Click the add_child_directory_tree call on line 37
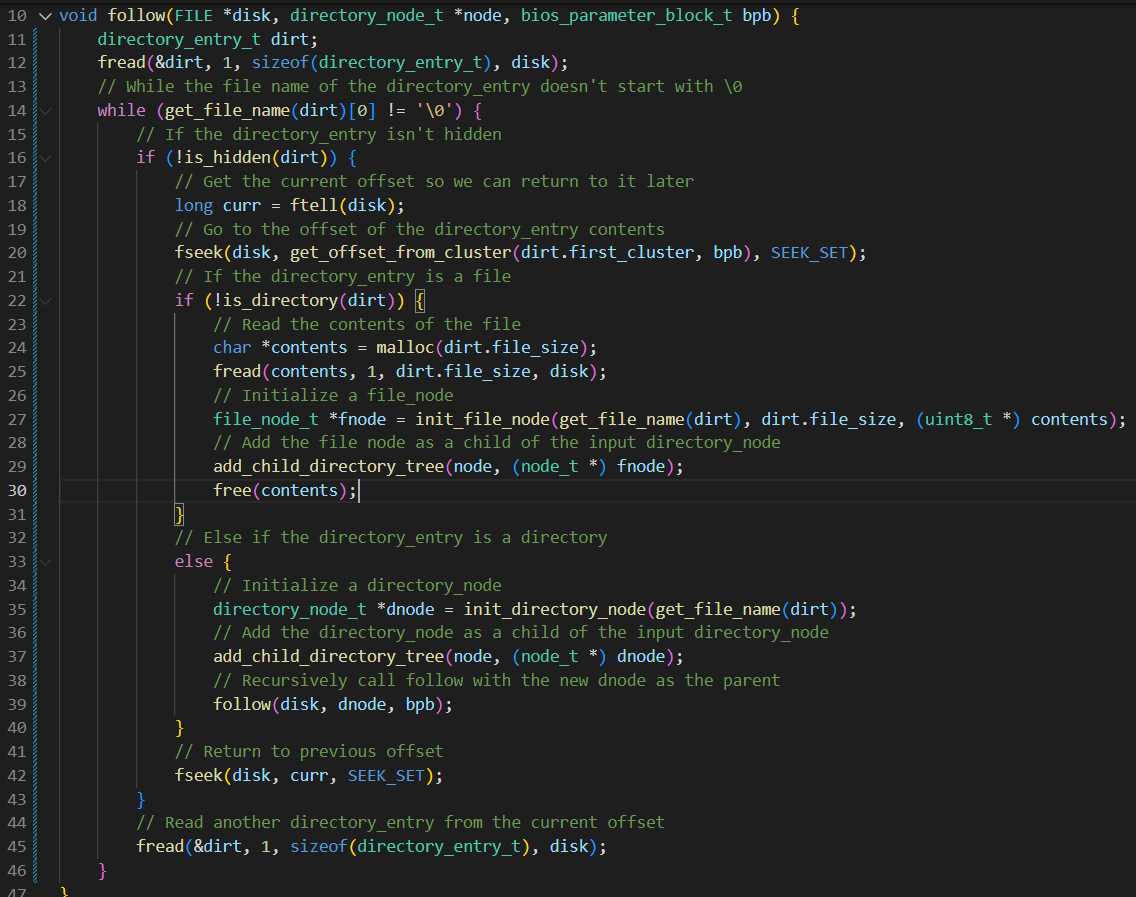This screenshot has height=897, width=1136. [327, 656]
